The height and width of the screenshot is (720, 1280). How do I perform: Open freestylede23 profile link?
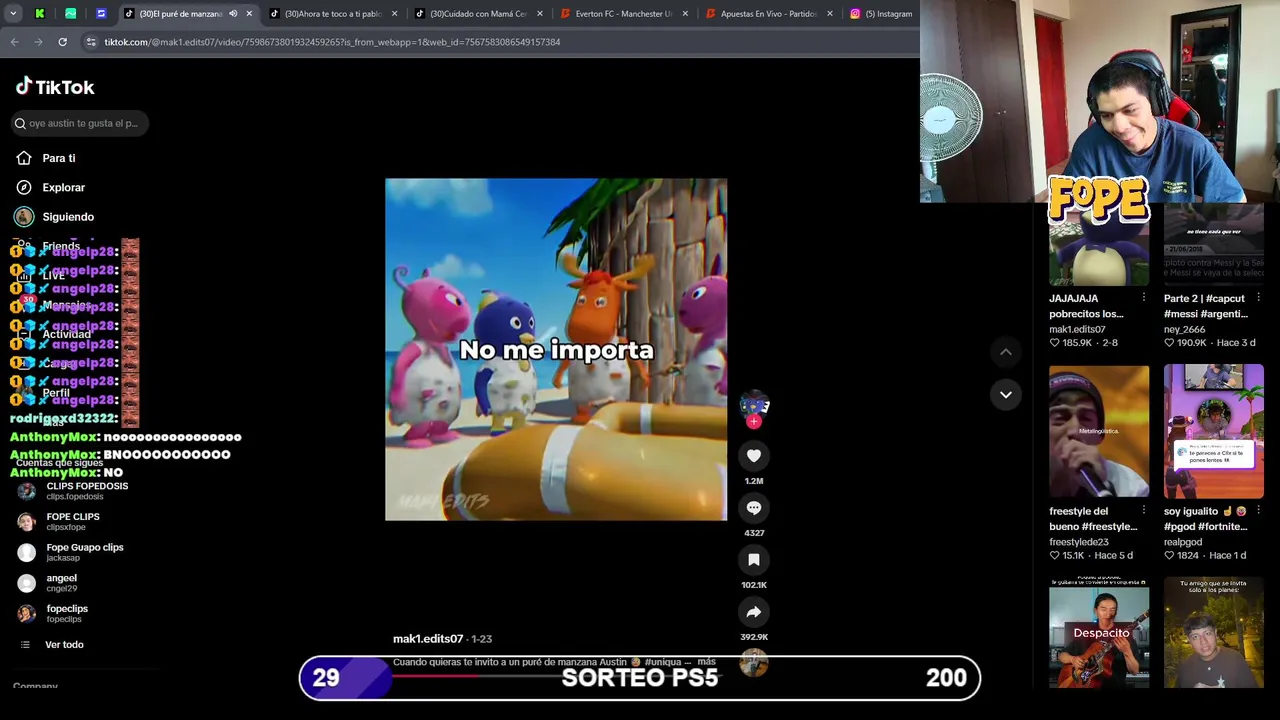pyautogui.click(x=1079, y=542)
